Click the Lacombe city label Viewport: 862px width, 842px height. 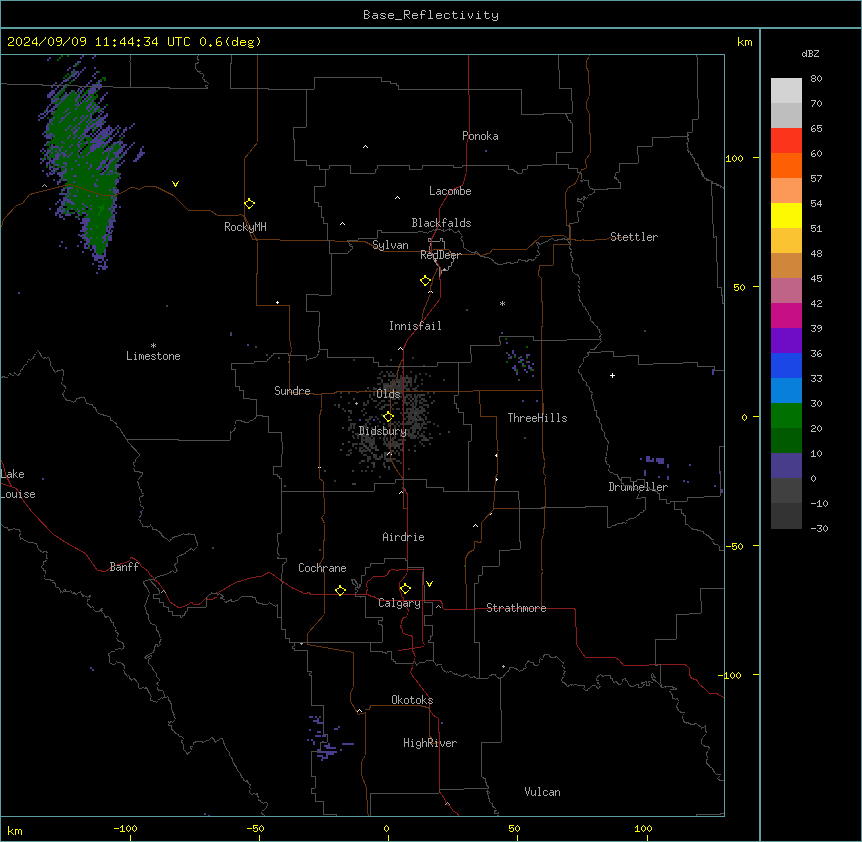tap(450, 191)
